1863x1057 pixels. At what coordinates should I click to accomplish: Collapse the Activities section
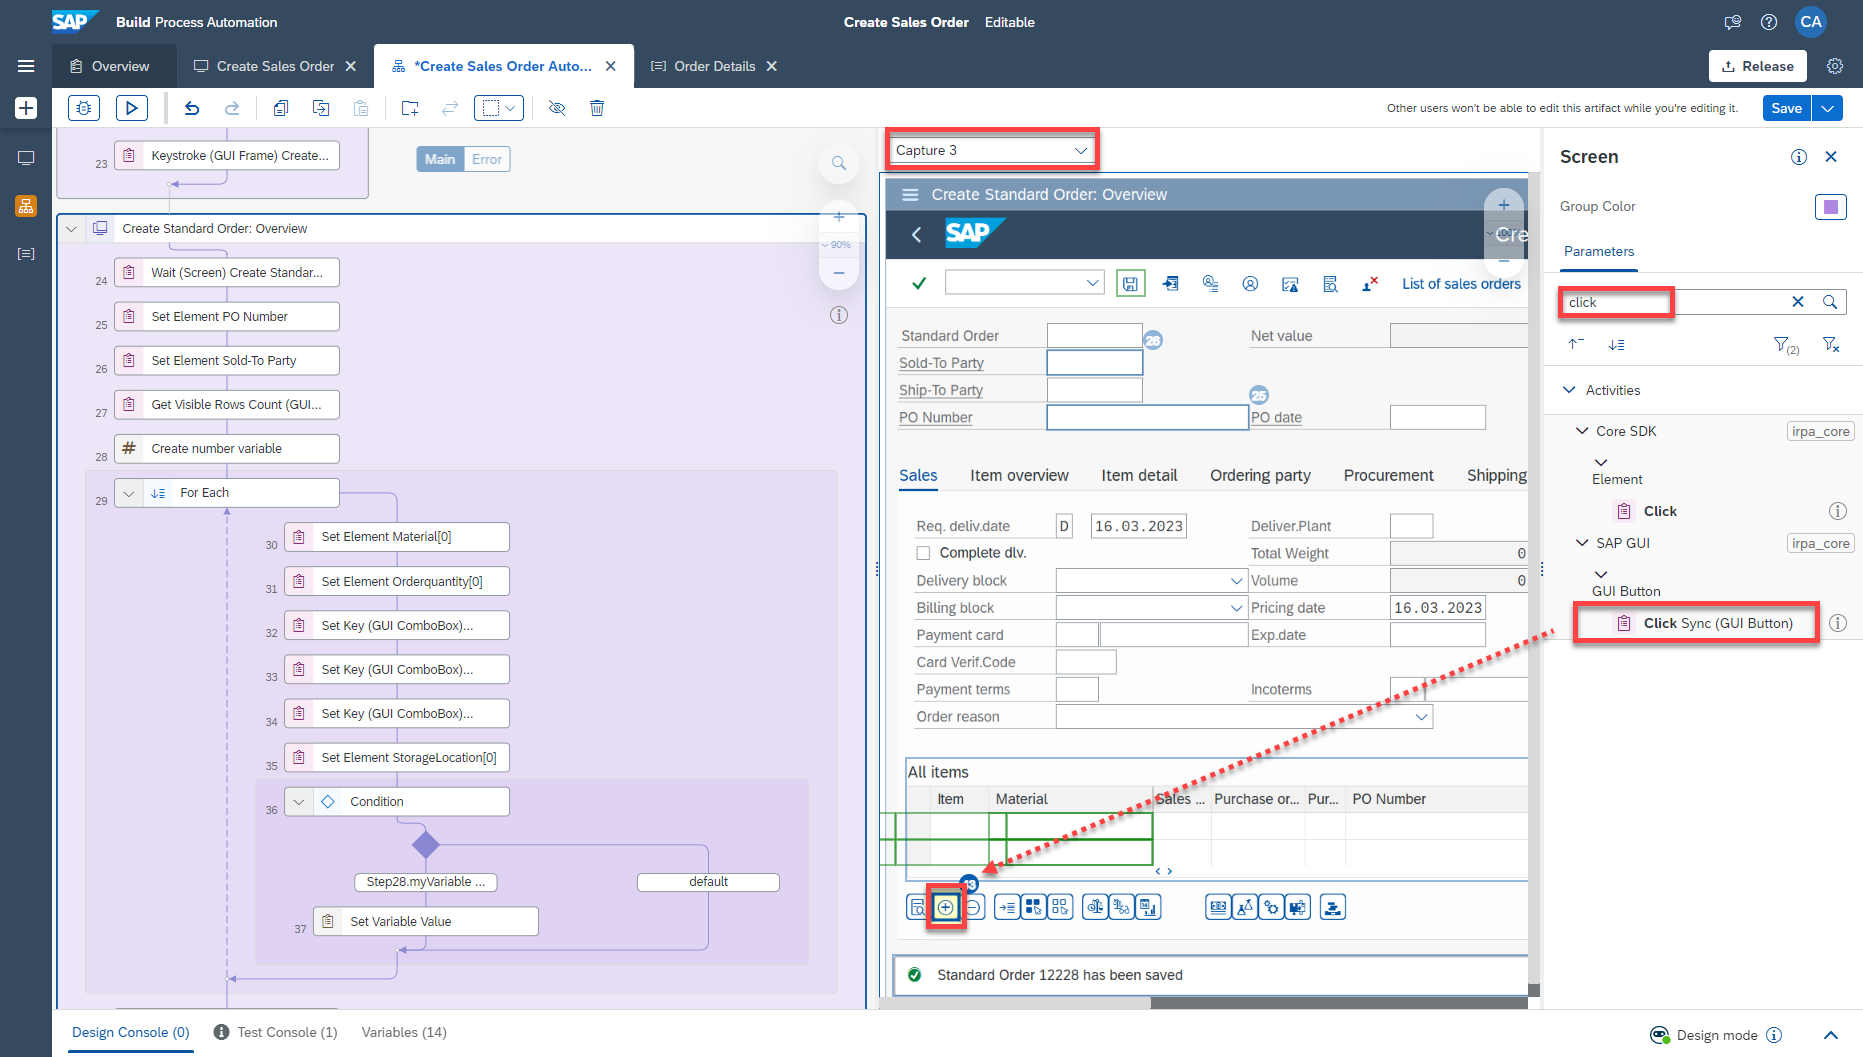1567,390
